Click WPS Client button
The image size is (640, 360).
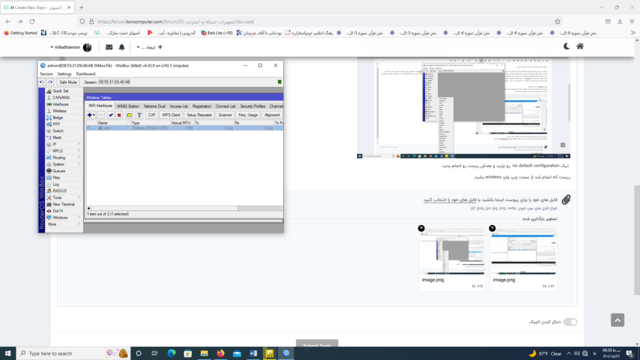[x=171, y=115]
